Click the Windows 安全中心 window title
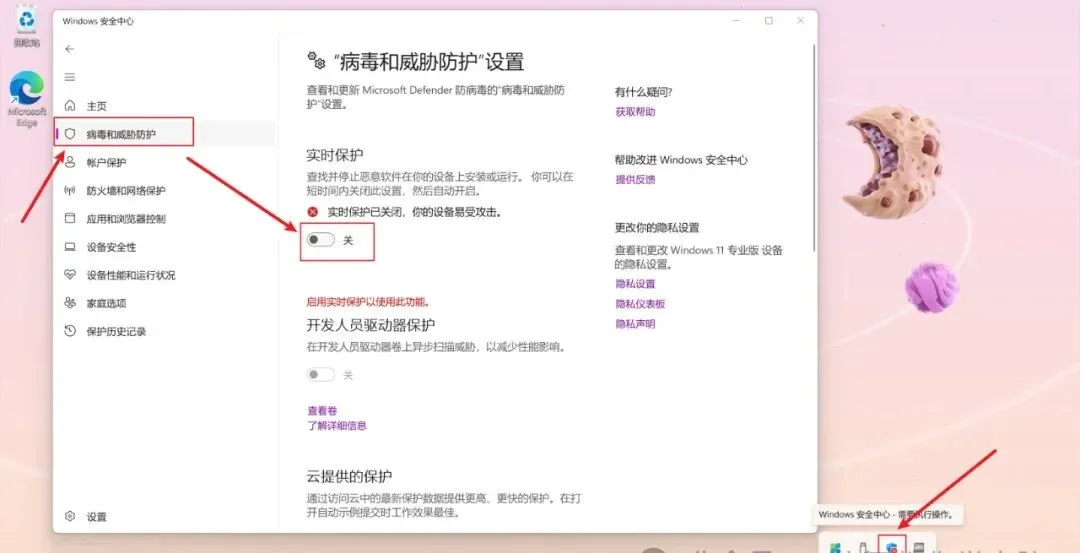Screen dimensions: 1080x553 [x=98, y=21]
